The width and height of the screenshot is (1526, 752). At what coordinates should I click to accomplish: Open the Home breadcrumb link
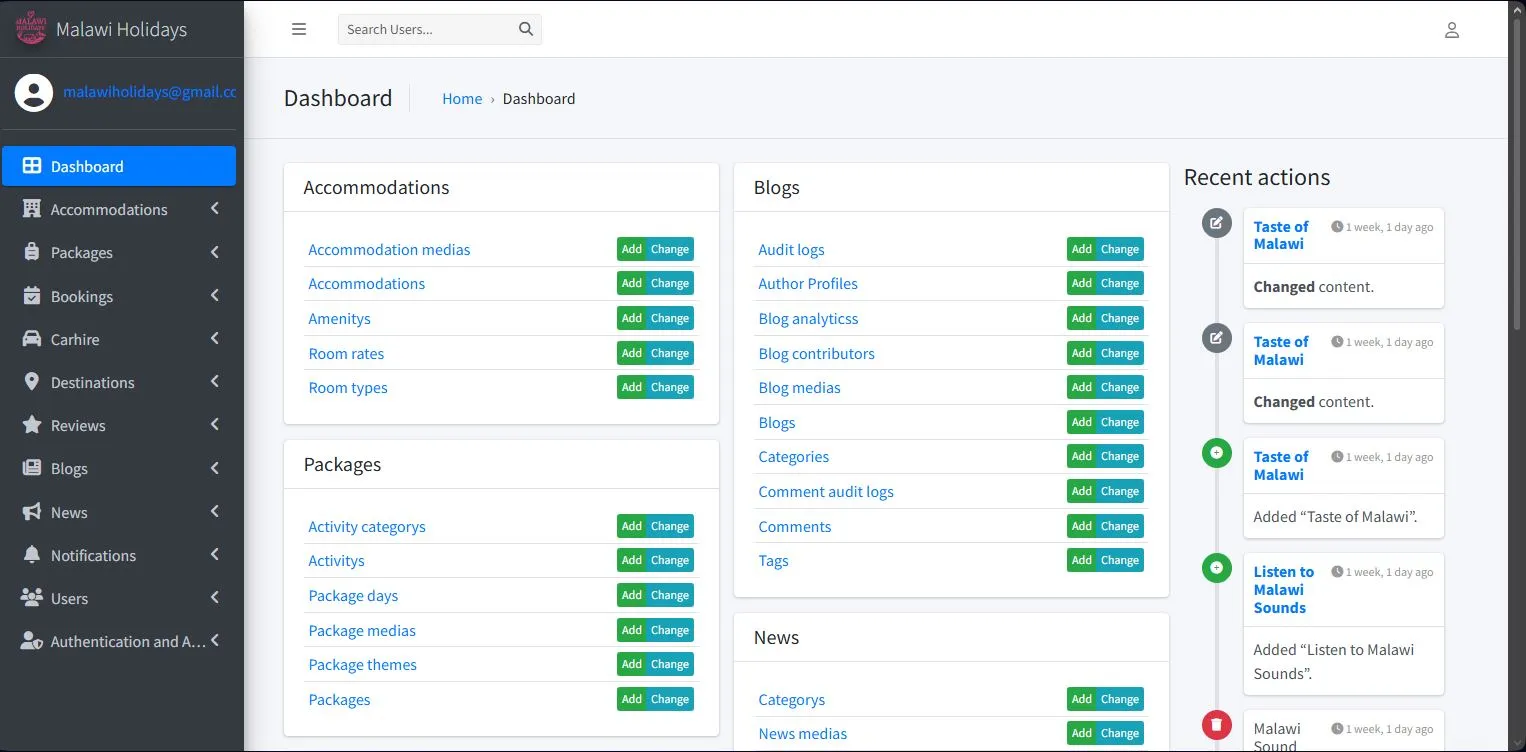461,98
